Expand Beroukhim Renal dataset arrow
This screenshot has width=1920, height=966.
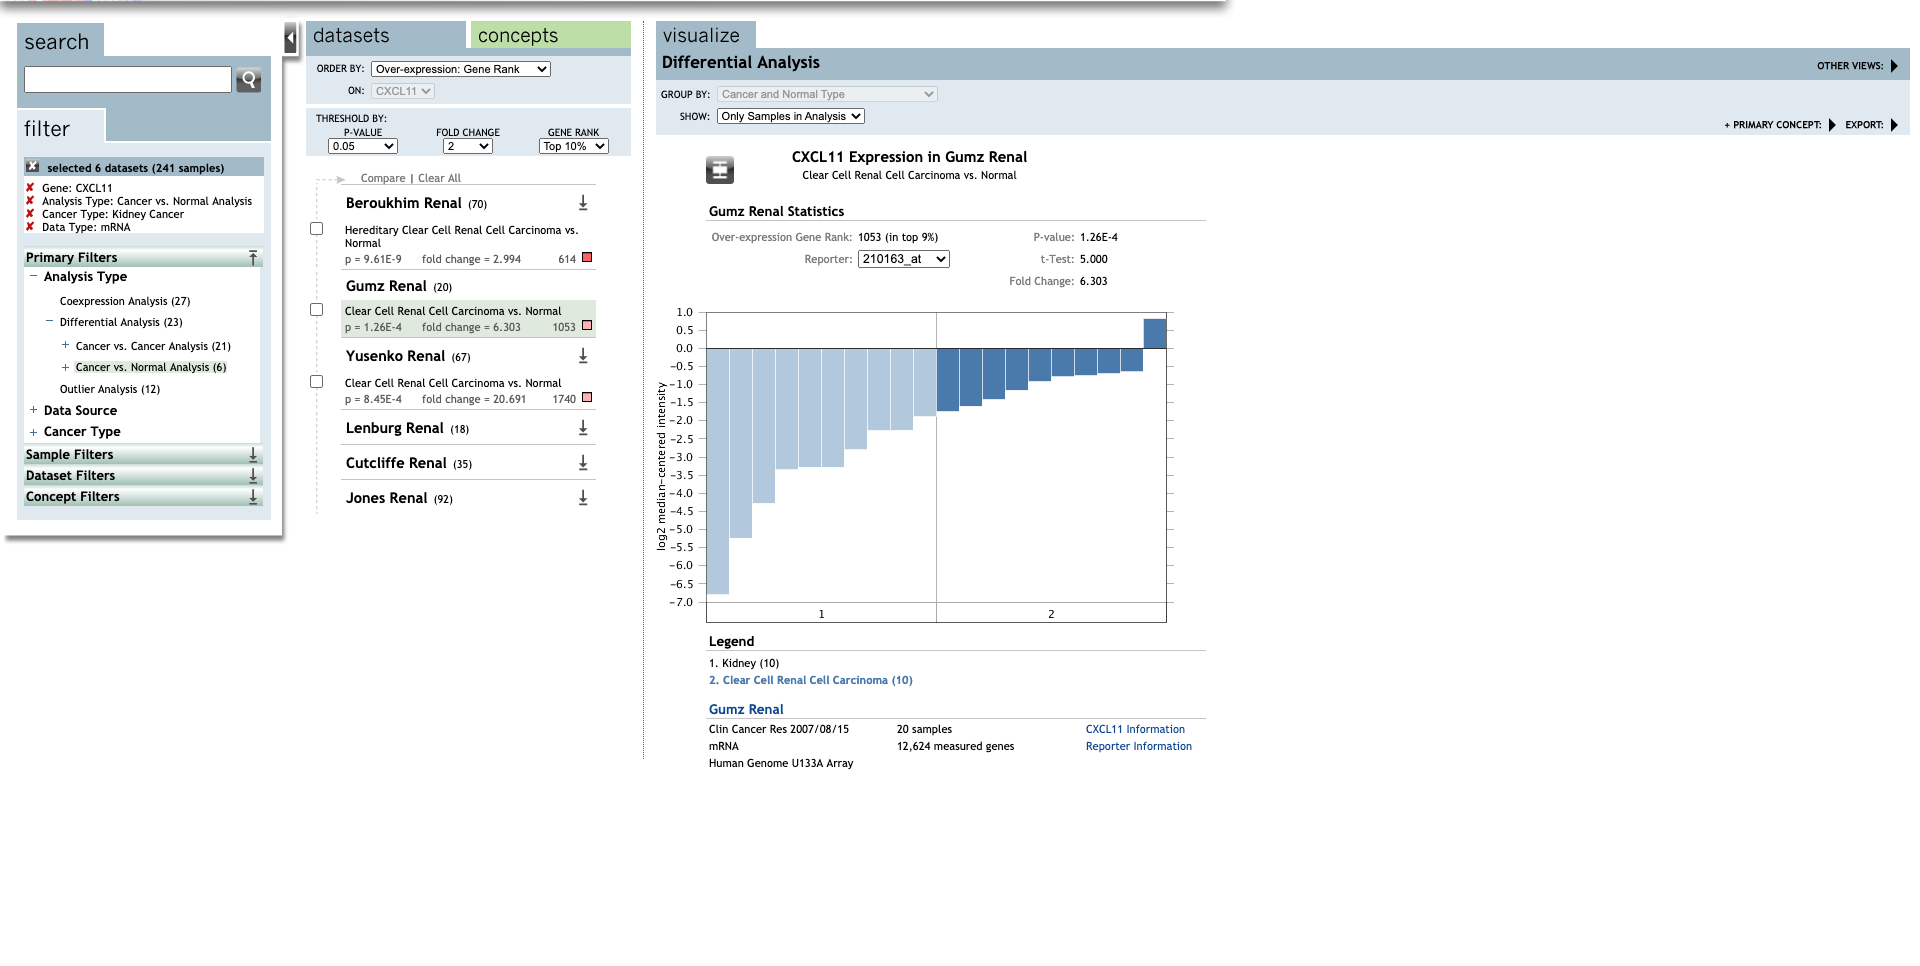click(x=583, y=203)
